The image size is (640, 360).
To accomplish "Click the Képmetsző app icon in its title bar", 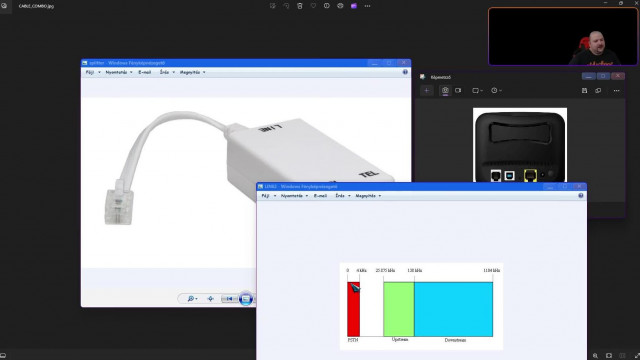I will [422, 77].
